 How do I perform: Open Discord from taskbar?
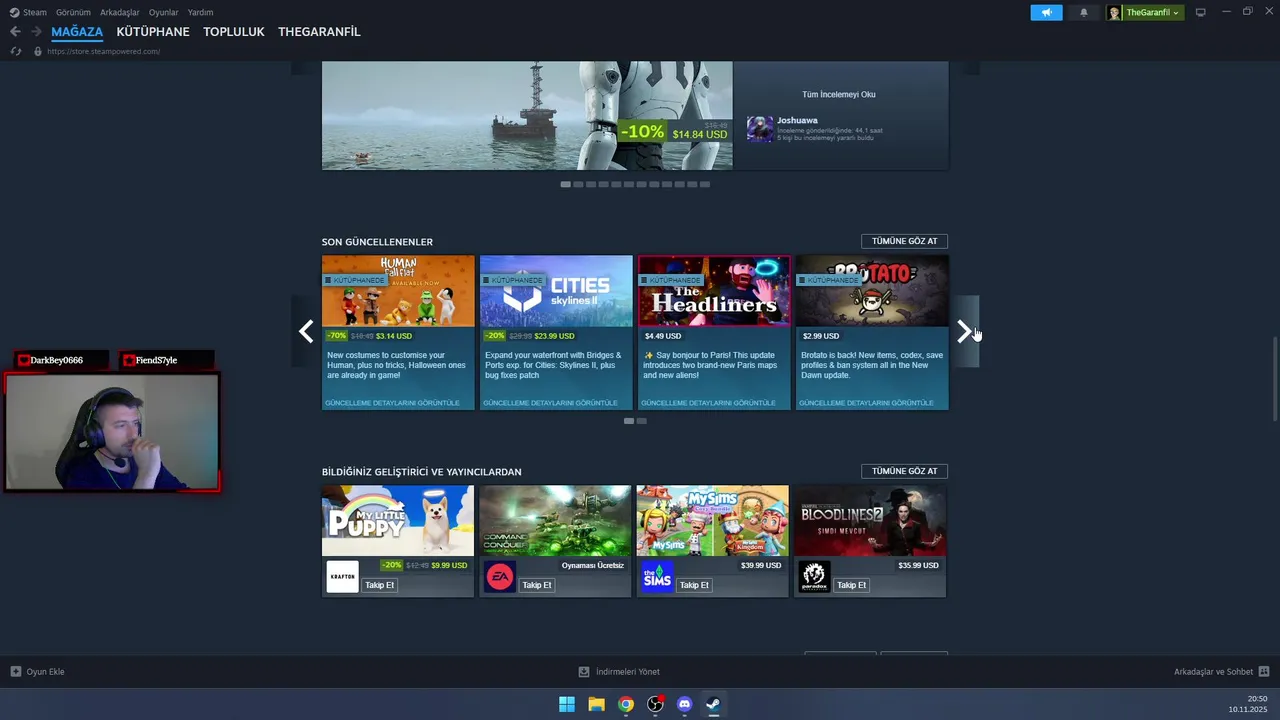click(x=684, y=704)
